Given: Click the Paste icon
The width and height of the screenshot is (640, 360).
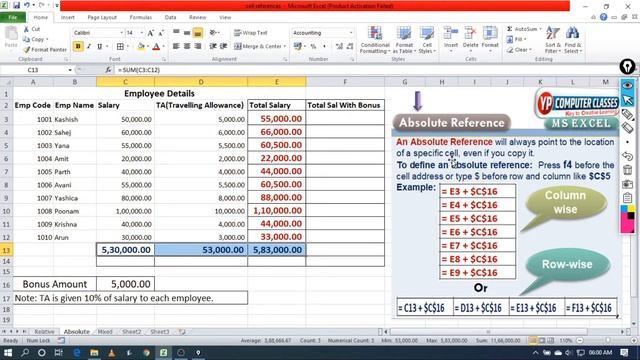Looking at the screenshot, I should click(x=11, y=34).
